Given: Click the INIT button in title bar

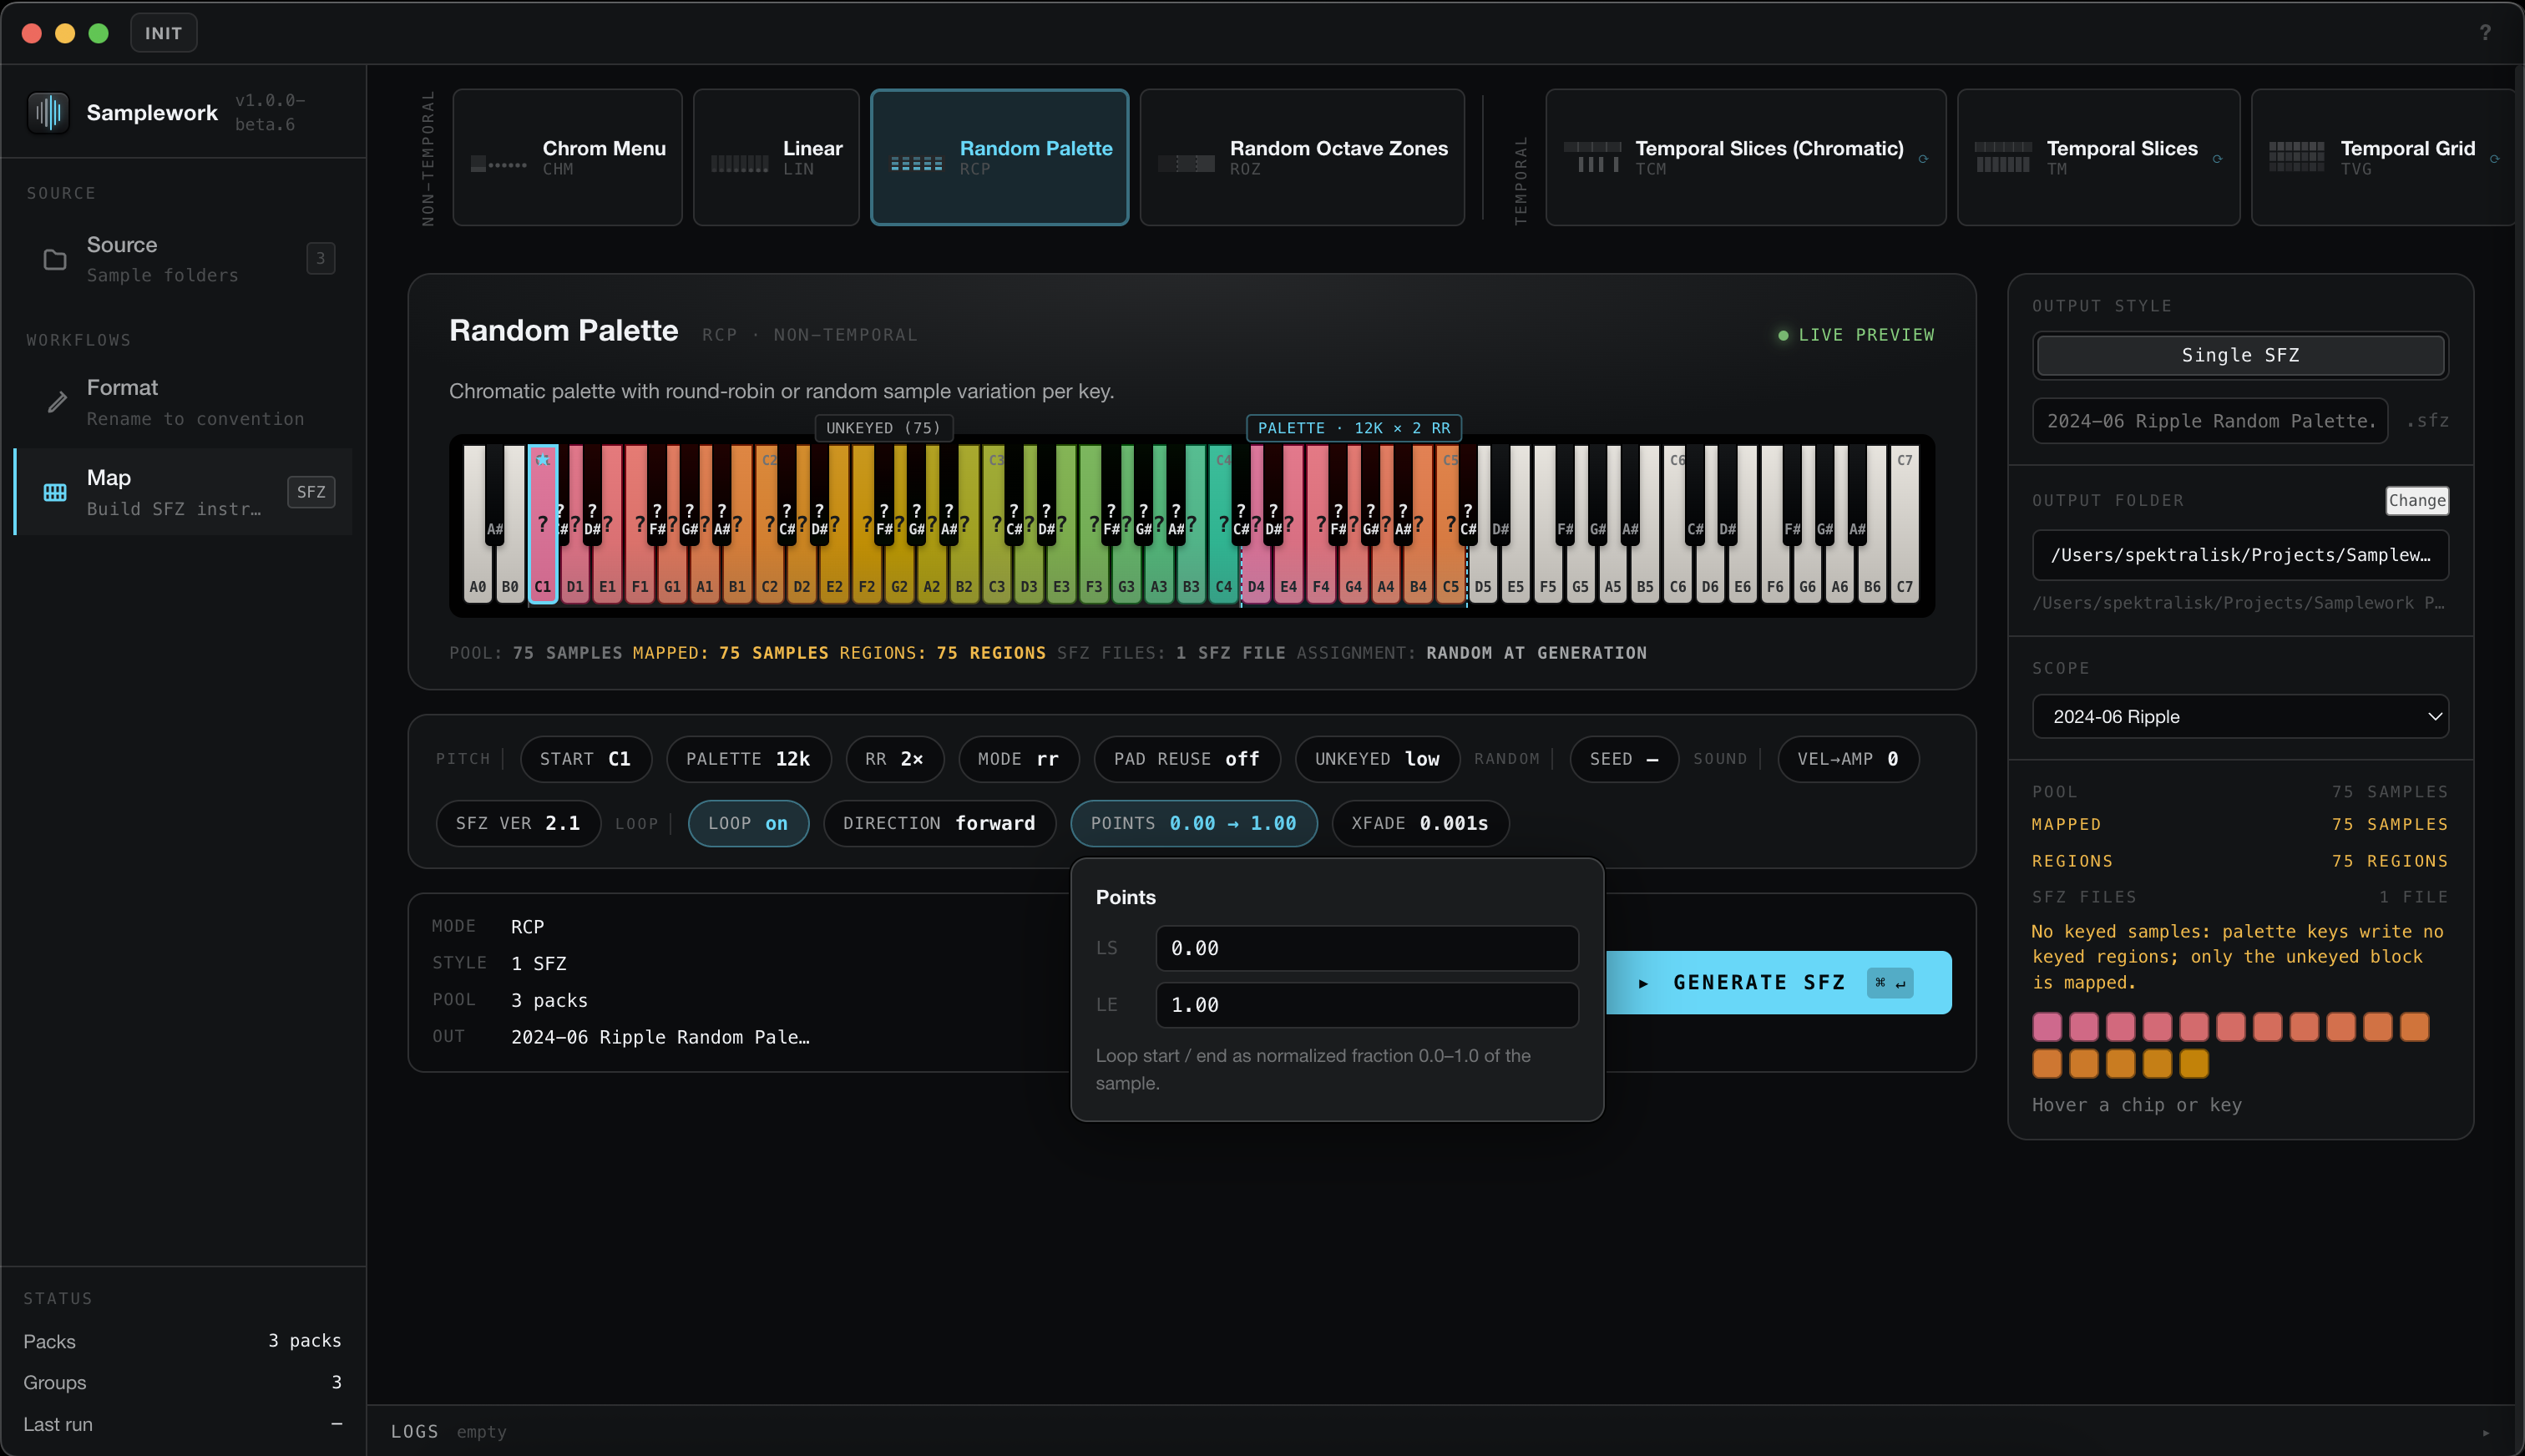Looking at the screenshot, I should point(163,32).
